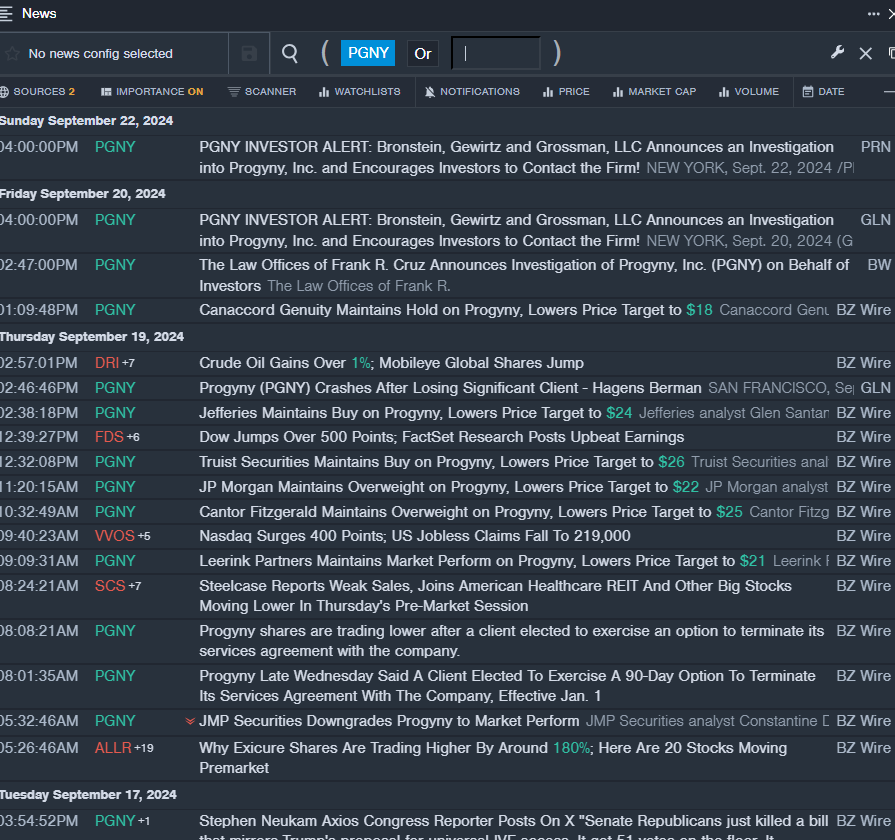Click the JMP downgrade red arrow icon
Image resolution: width=895 pixels, height=840 pixels.
coord(190,721)
